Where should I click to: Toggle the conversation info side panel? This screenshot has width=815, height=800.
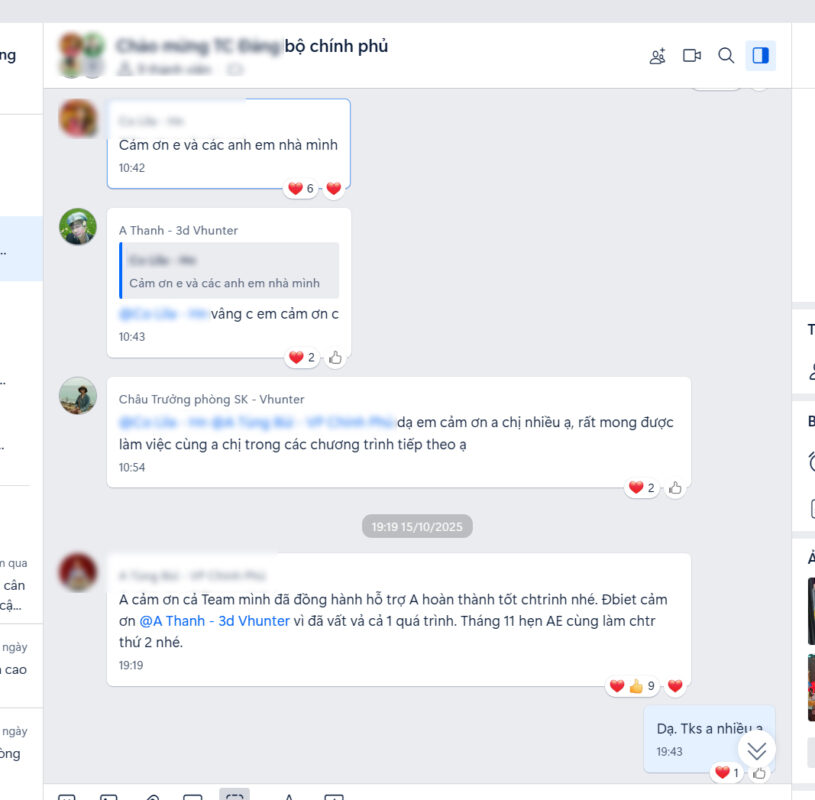pyautogui.click(x=760, y=56)
